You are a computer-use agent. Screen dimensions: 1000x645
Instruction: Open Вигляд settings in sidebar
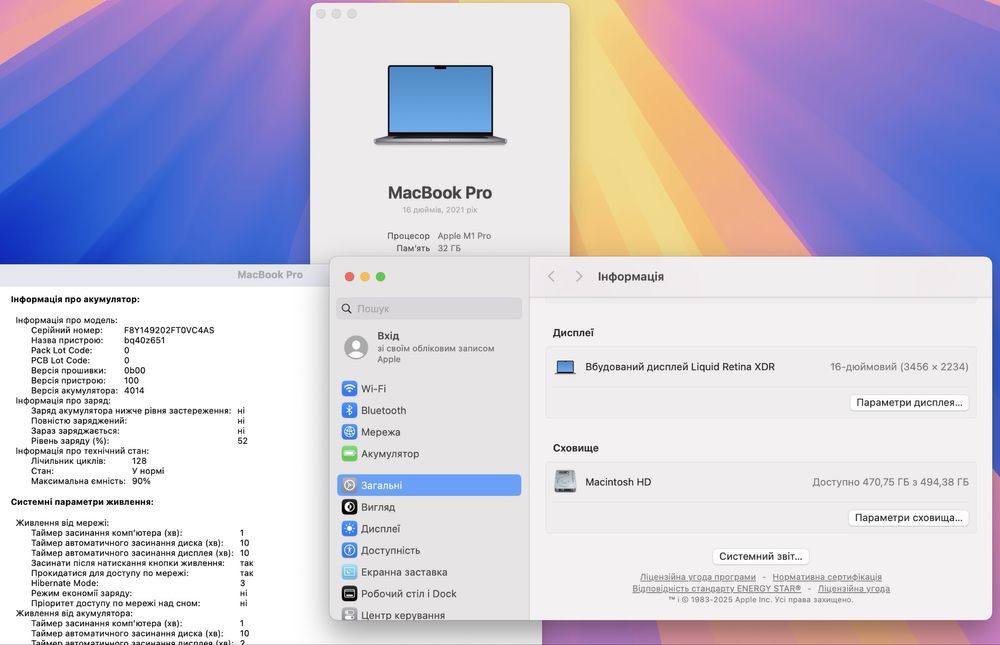tap(429, 507)
